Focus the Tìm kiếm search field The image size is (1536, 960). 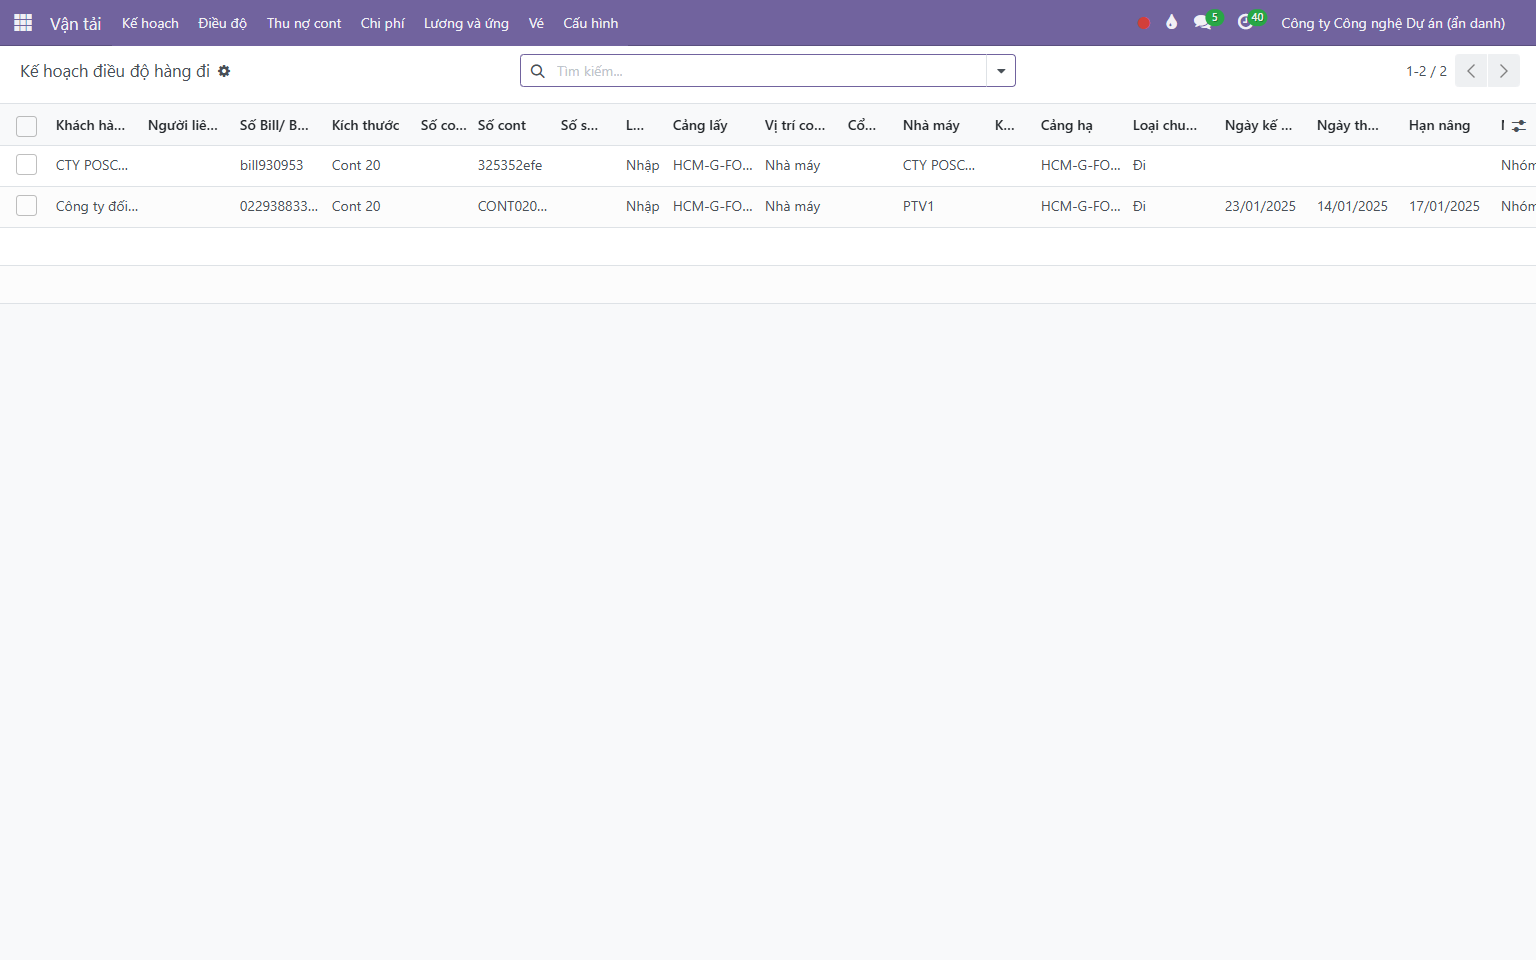pos(768,71)
